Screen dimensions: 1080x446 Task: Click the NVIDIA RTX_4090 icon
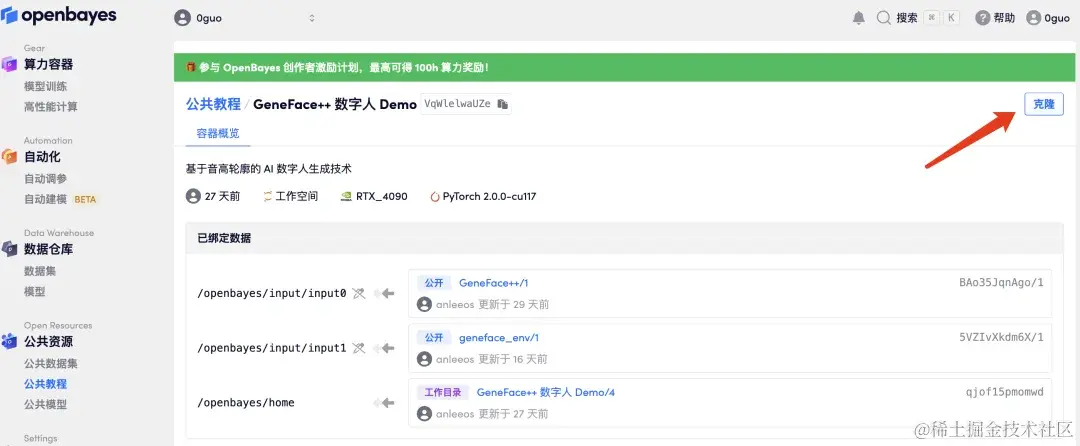346,196
